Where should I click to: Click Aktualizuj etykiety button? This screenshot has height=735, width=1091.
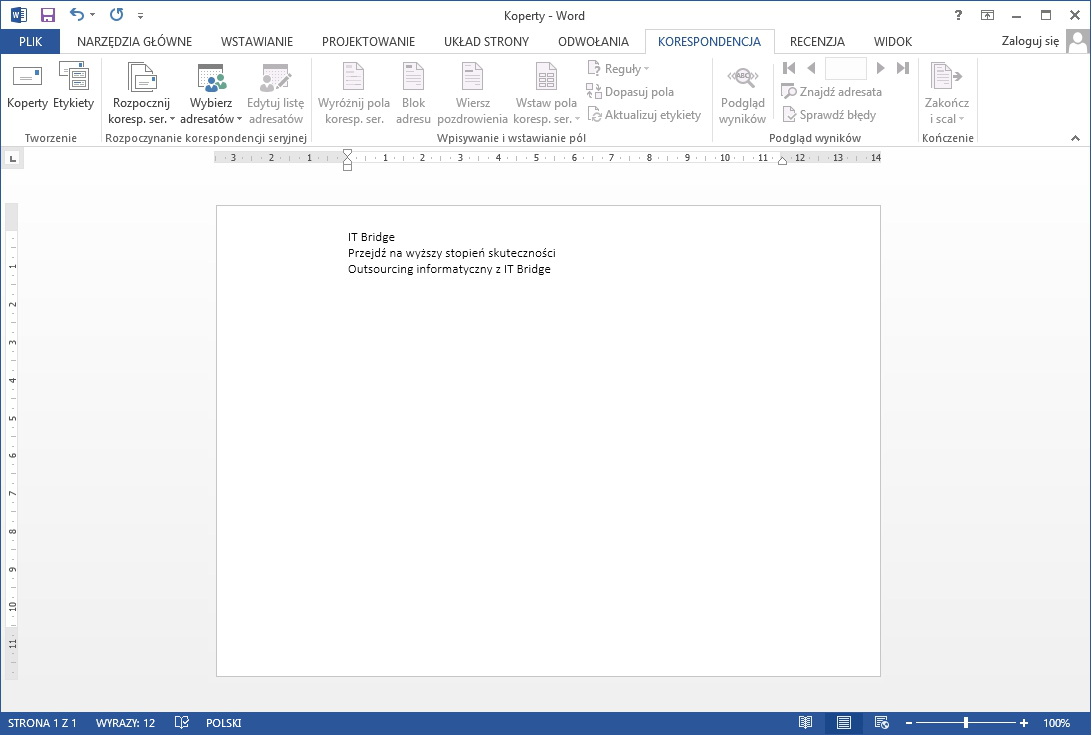click(x=644, y=115)
